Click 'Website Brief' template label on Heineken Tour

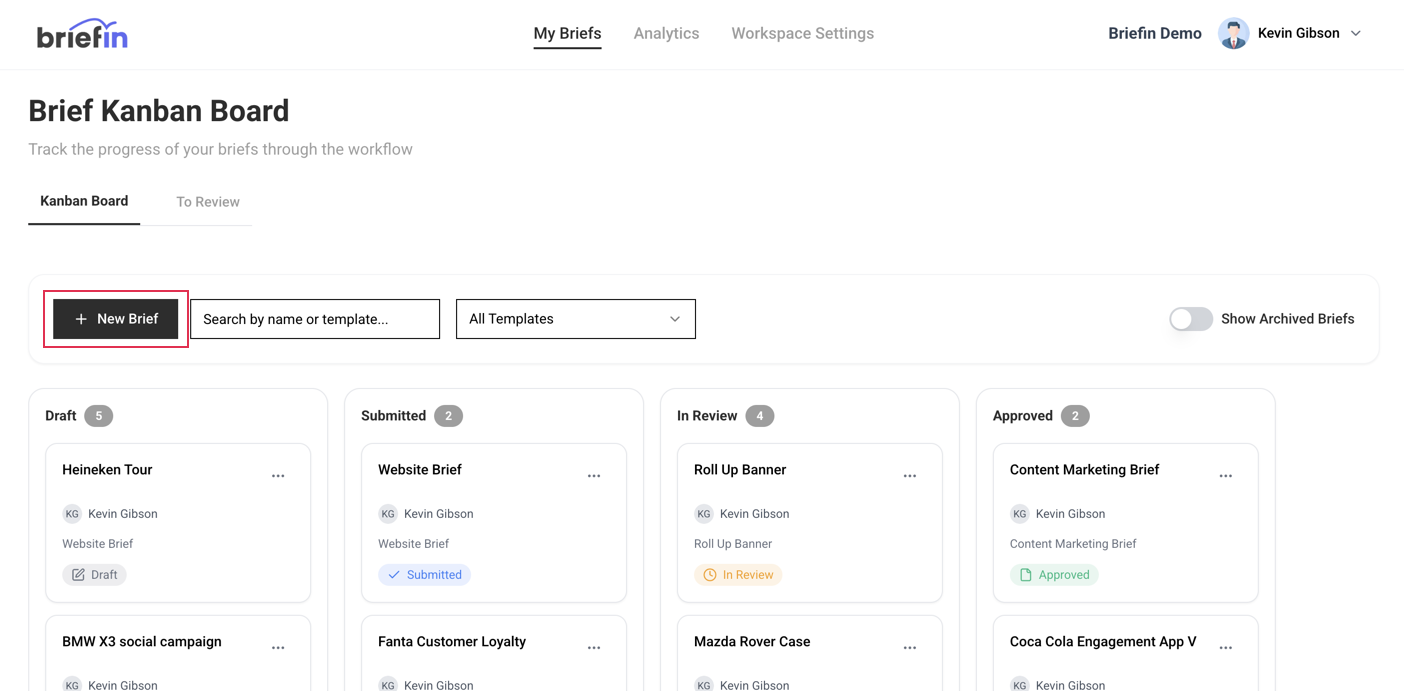98,544
